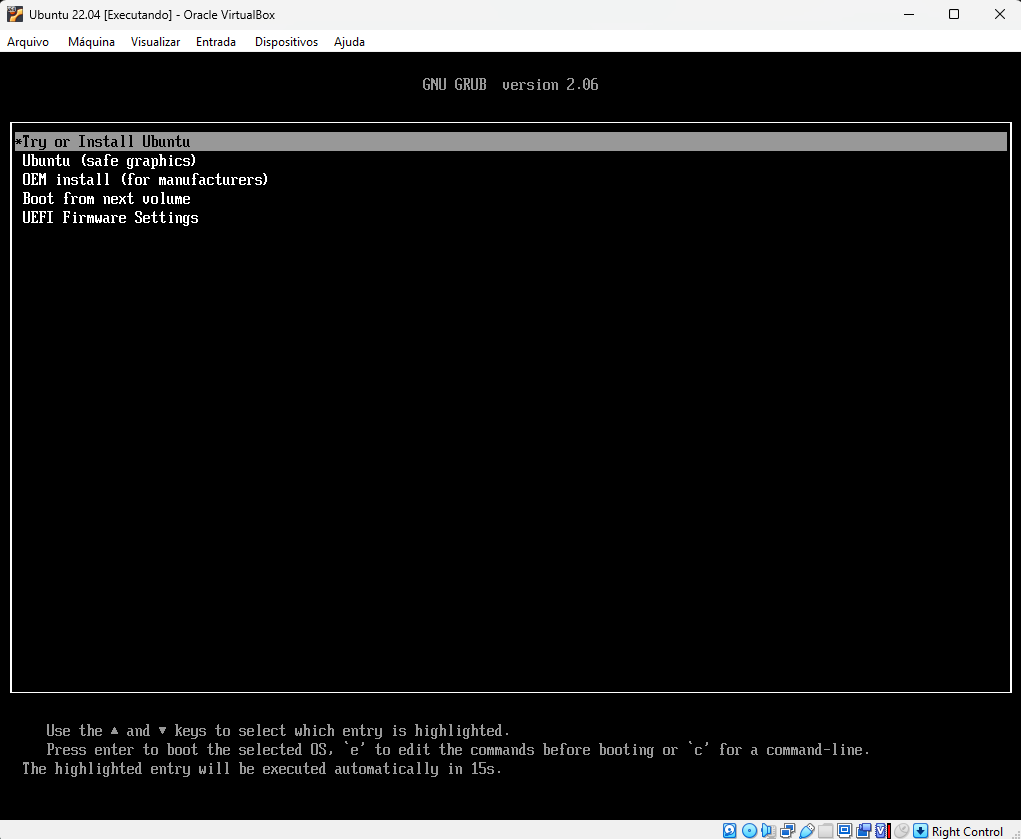Open the Ajuda menu
The image size is (1021, 839).
[x=349, y=42]
